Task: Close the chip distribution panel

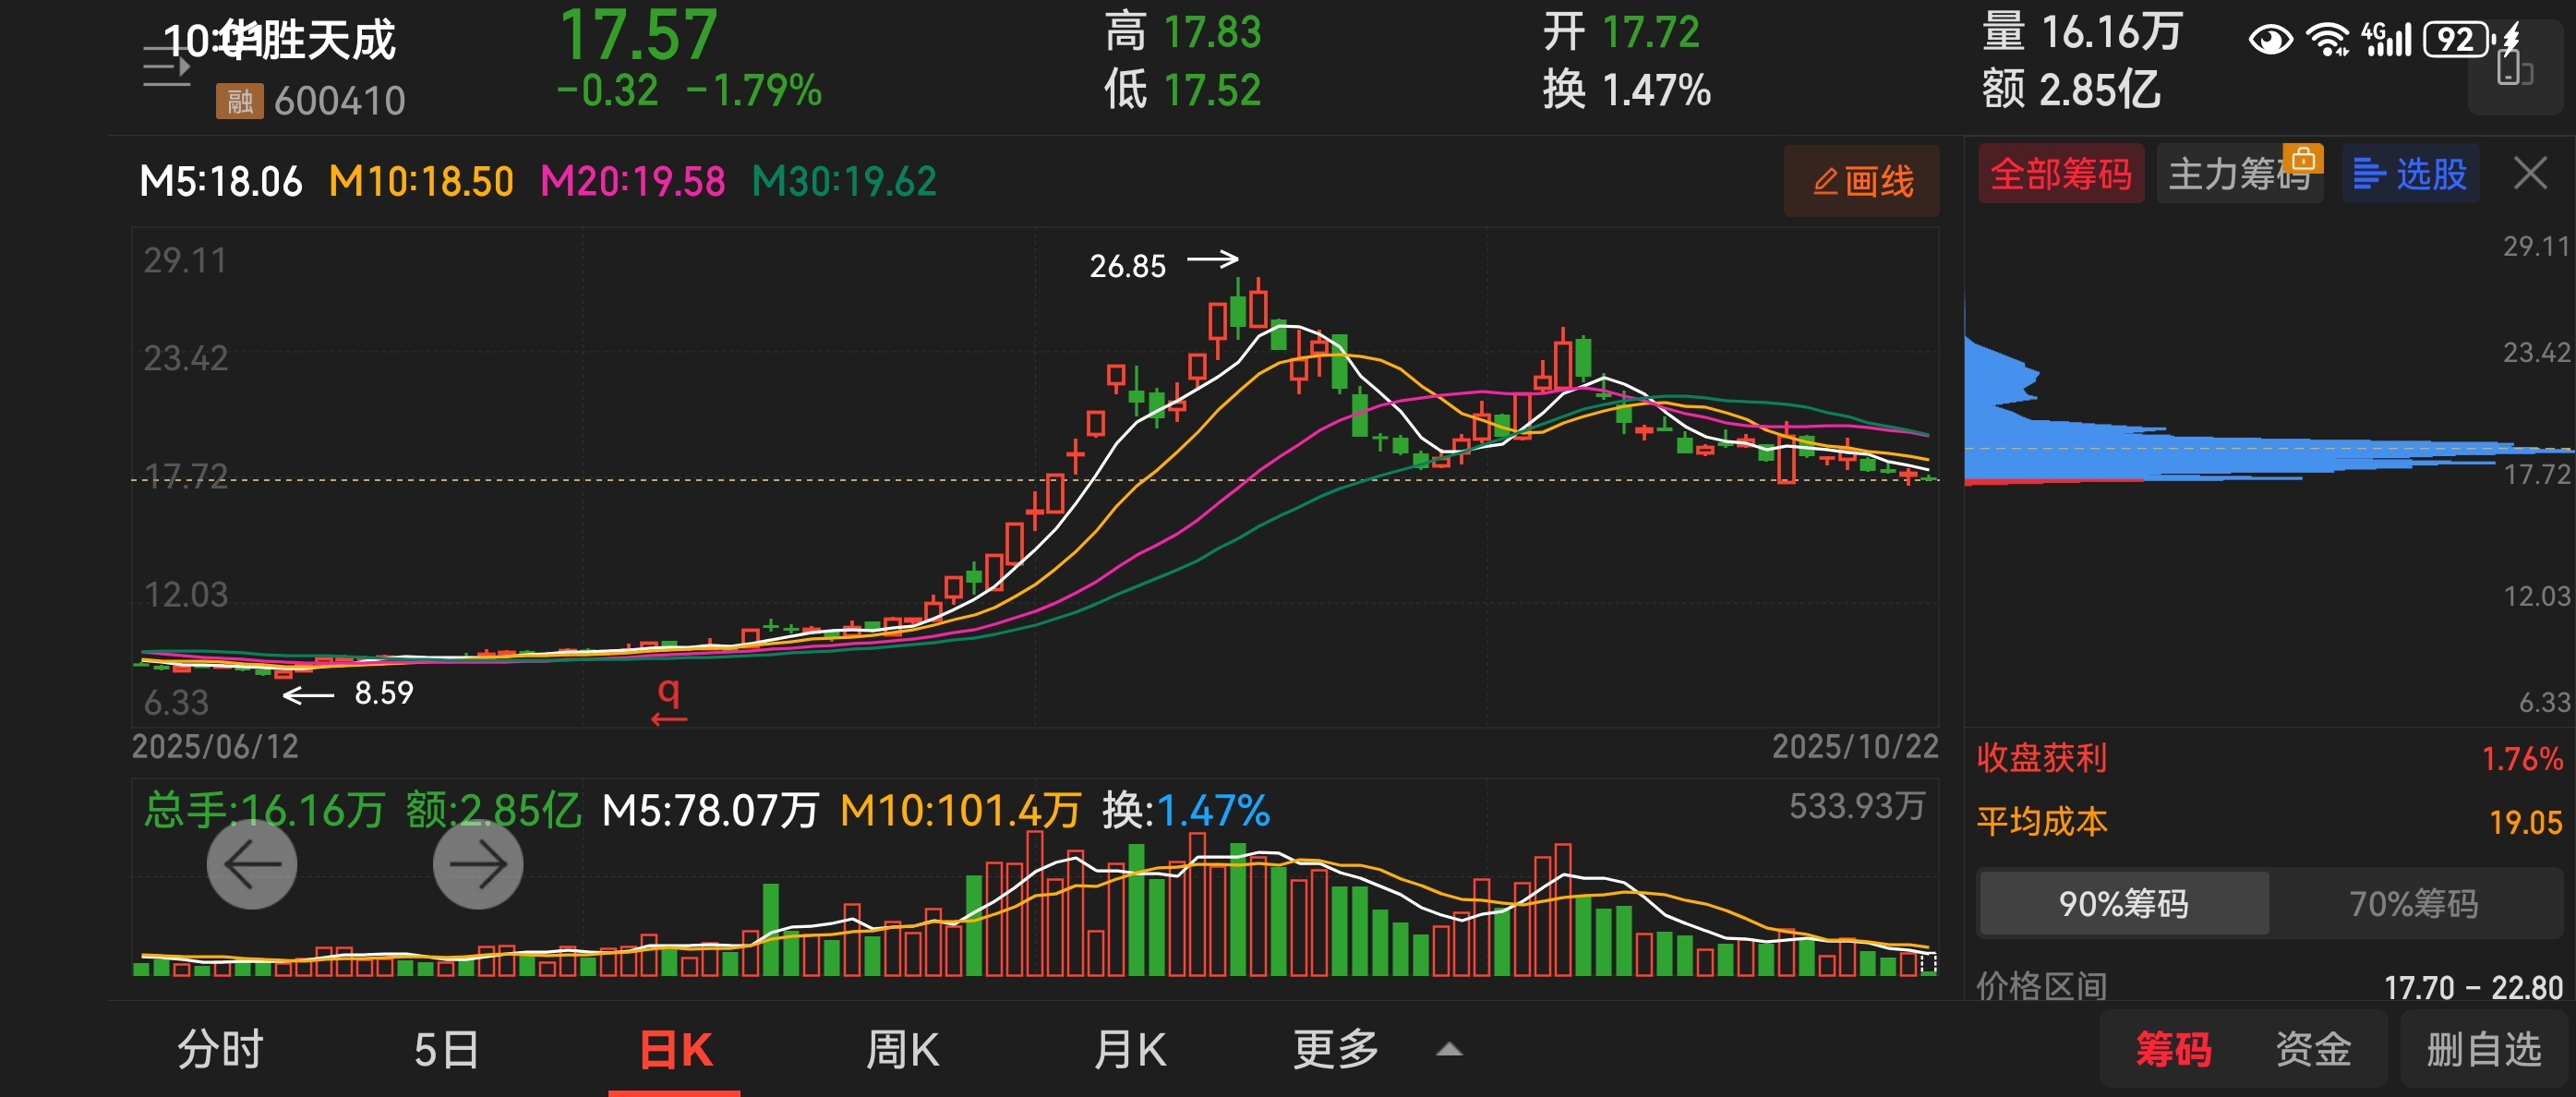Action: (x=2530, y=174)
